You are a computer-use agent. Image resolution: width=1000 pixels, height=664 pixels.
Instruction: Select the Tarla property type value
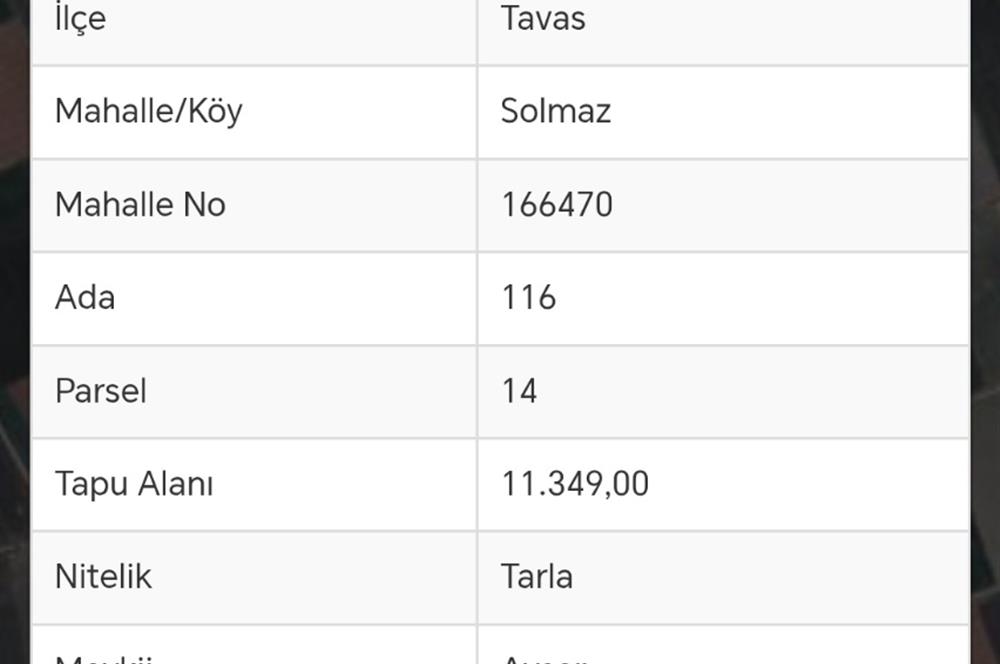pyautogui.click(x=536, y=577)
